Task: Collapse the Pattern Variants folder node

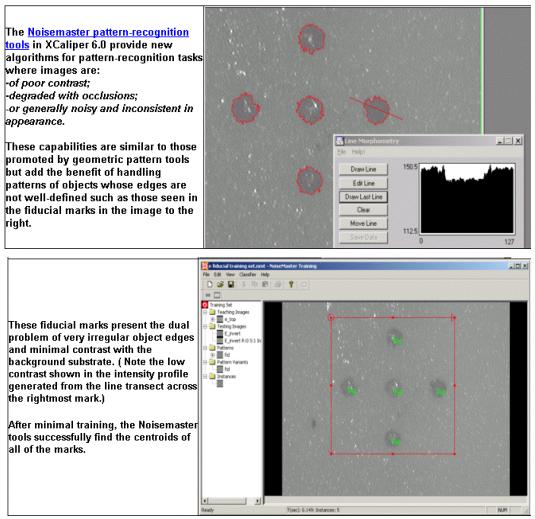Action: click(x=205, y=362)
